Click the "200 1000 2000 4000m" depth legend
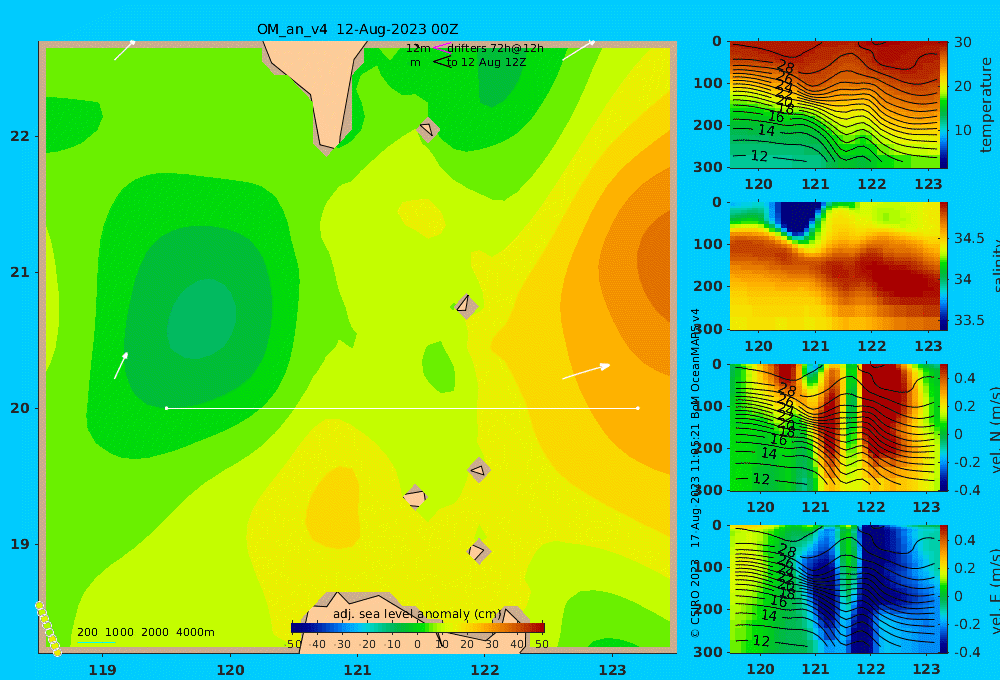The width and height of the screenshot is (1000, 680). [x=145, y=632]
